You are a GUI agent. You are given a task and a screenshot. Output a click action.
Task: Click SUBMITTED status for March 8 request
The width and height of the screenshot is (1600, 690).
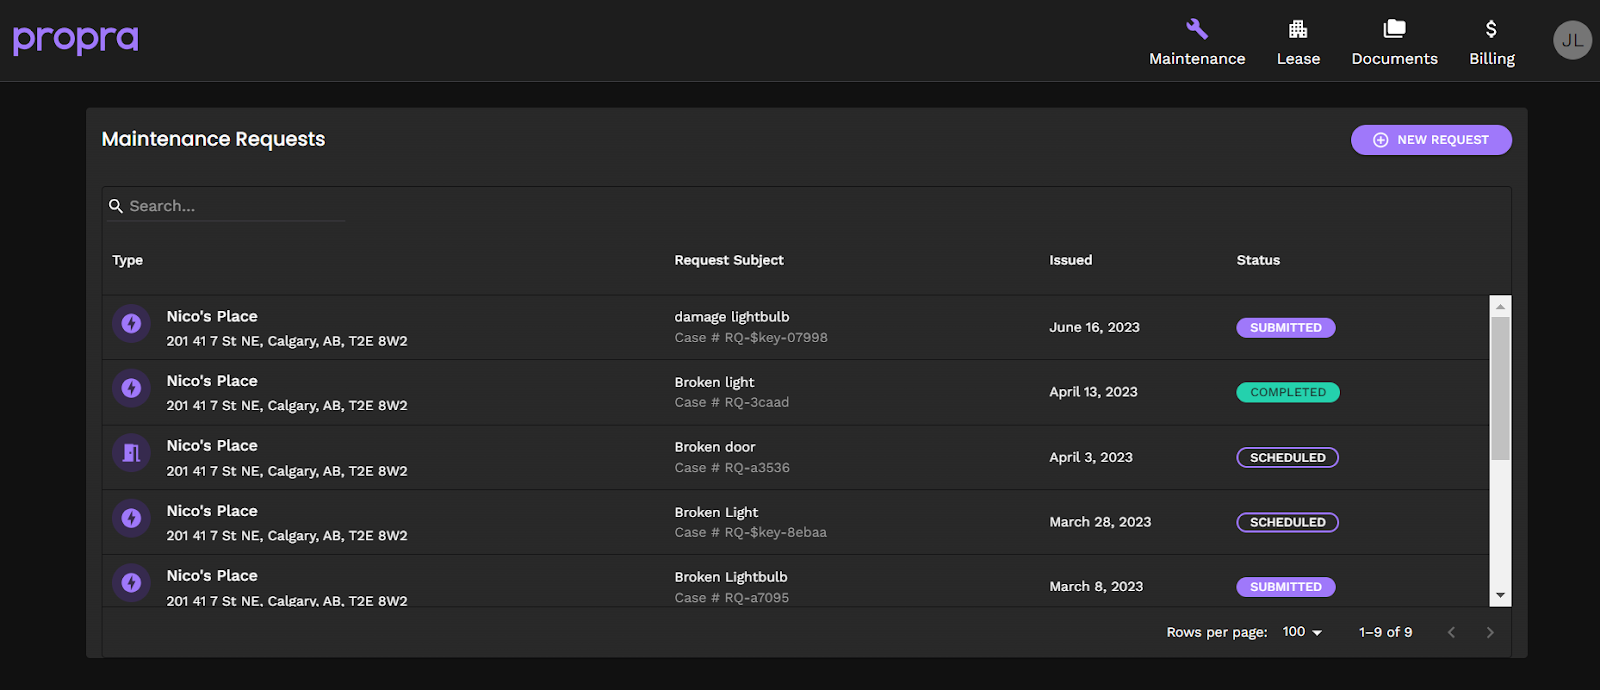click(1285, 587)
